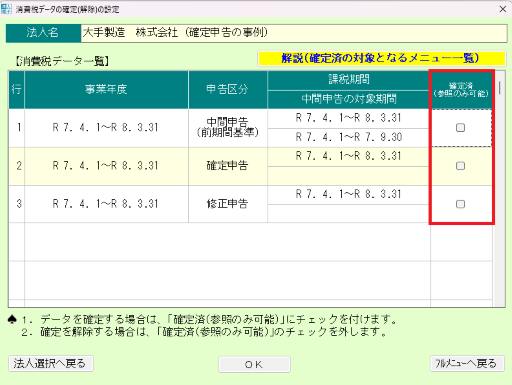Click the 法人名 field showing 大手製造 株式会社
The width and height of the screenshot is (512, 385).
coord(294,33)
